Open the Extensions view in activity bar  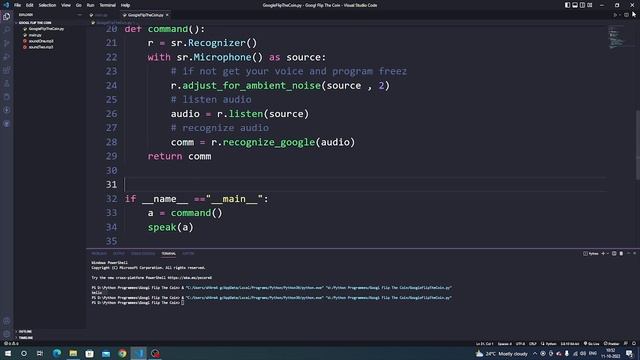pos(7,70)
